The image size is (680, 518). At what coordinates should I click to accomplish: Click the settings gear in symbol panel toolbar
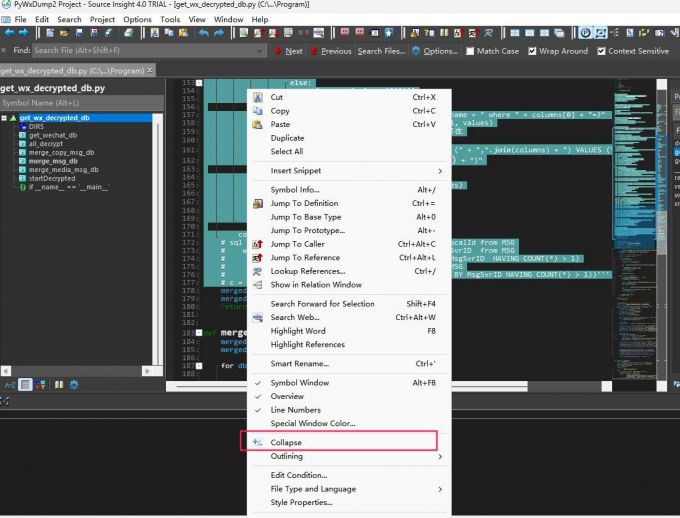(x=74, y=385)
